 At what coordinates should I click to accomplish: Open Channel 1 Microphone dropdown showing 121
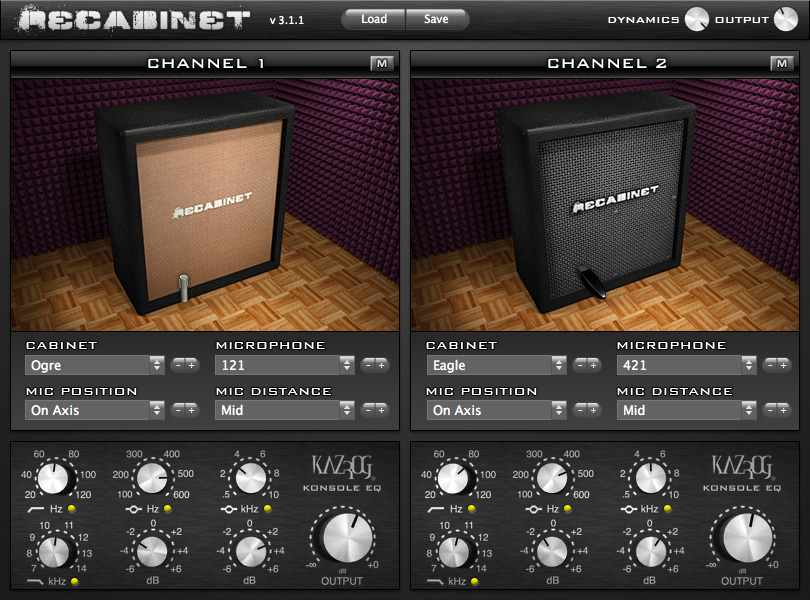click(x=285, y=365)
